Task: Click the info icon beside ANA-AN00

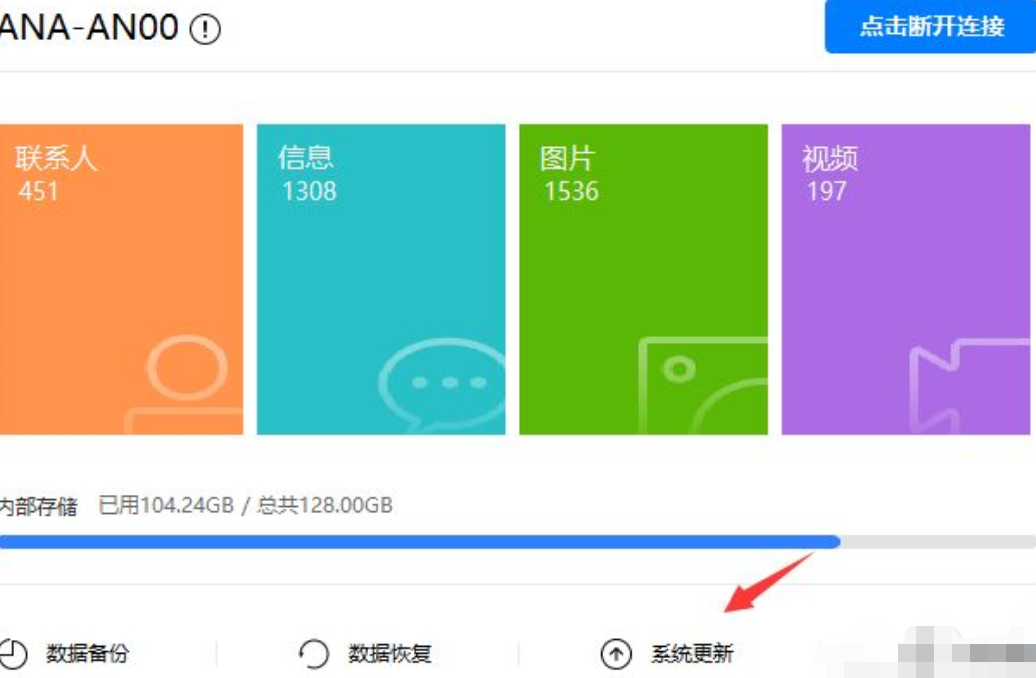Action: 205,29
